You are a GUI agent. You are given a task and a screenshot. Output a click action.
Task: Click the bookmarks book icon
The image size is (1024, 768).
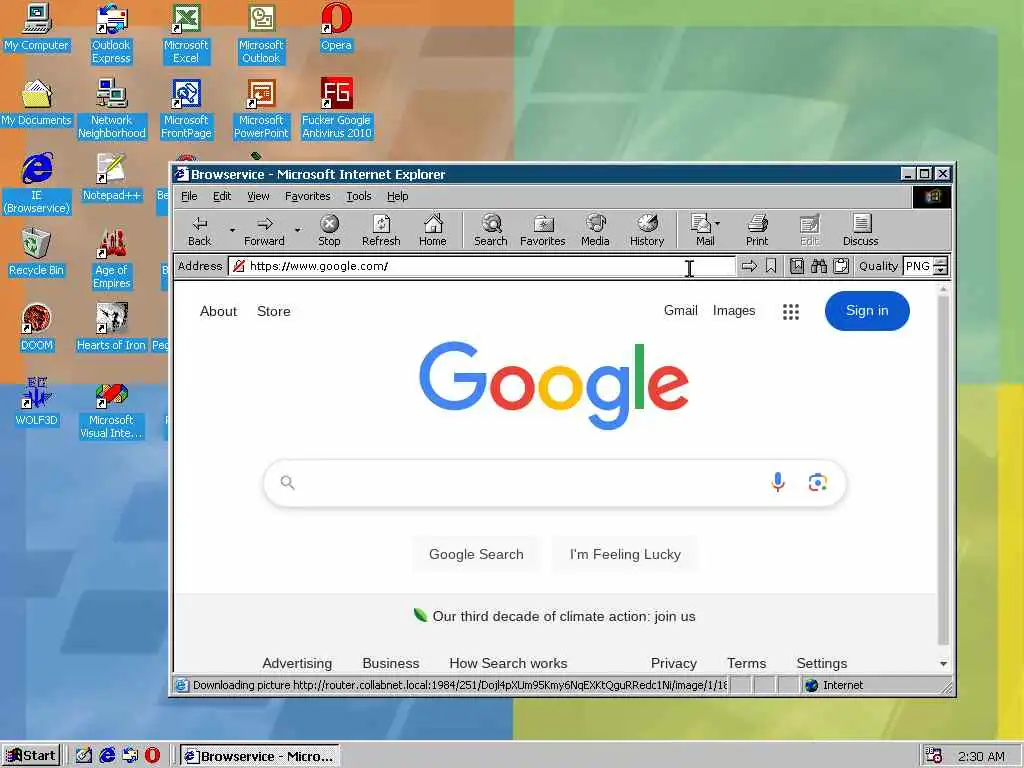tap(797, 266)
